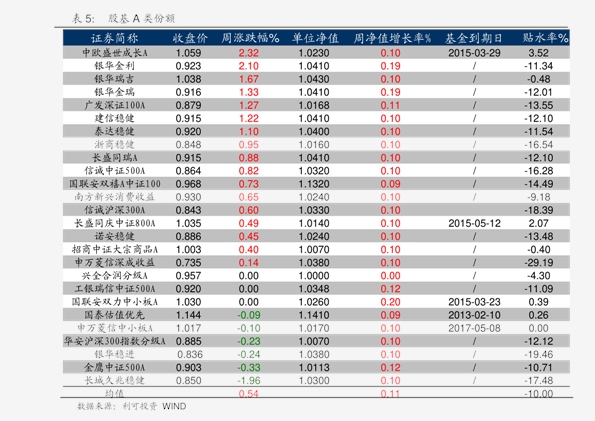Select the fund name 诺安稳健
This screenshot has height=421, width=595.
114,236
